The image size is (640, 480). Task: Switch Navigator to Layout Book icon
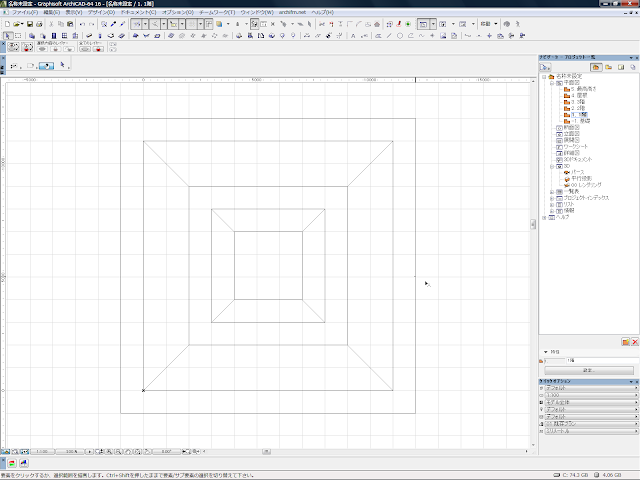tap(621, 67)
